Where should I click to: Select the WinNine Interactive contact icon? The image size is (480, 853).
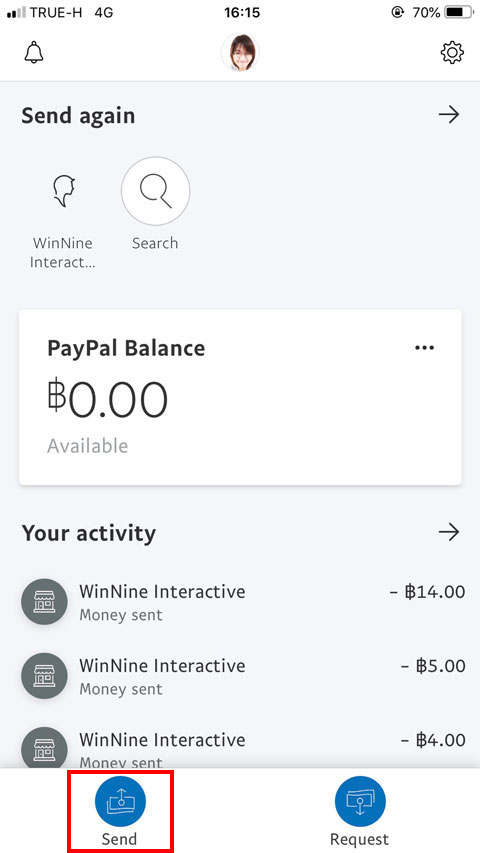[x=63, y=191]
